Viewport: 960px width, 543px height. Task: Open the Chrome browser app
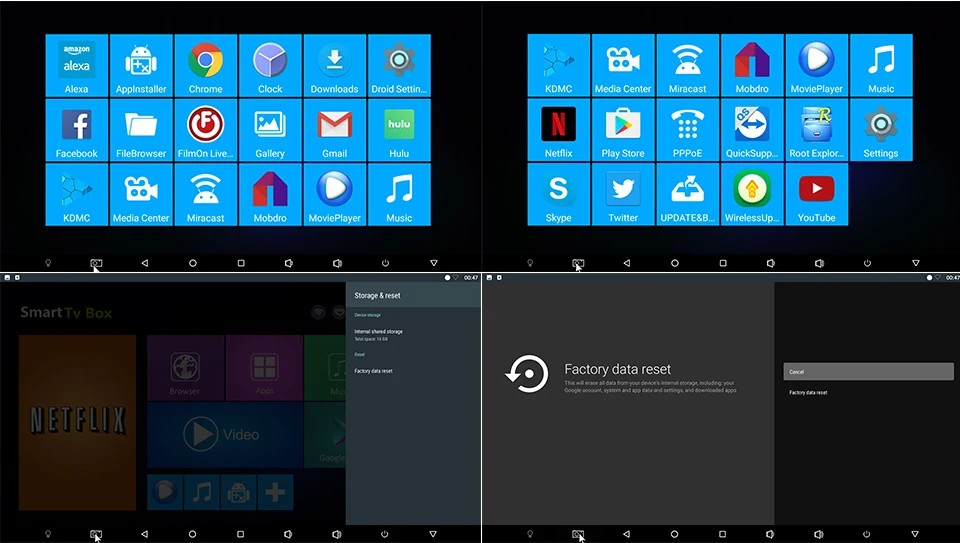coord(206,66)
